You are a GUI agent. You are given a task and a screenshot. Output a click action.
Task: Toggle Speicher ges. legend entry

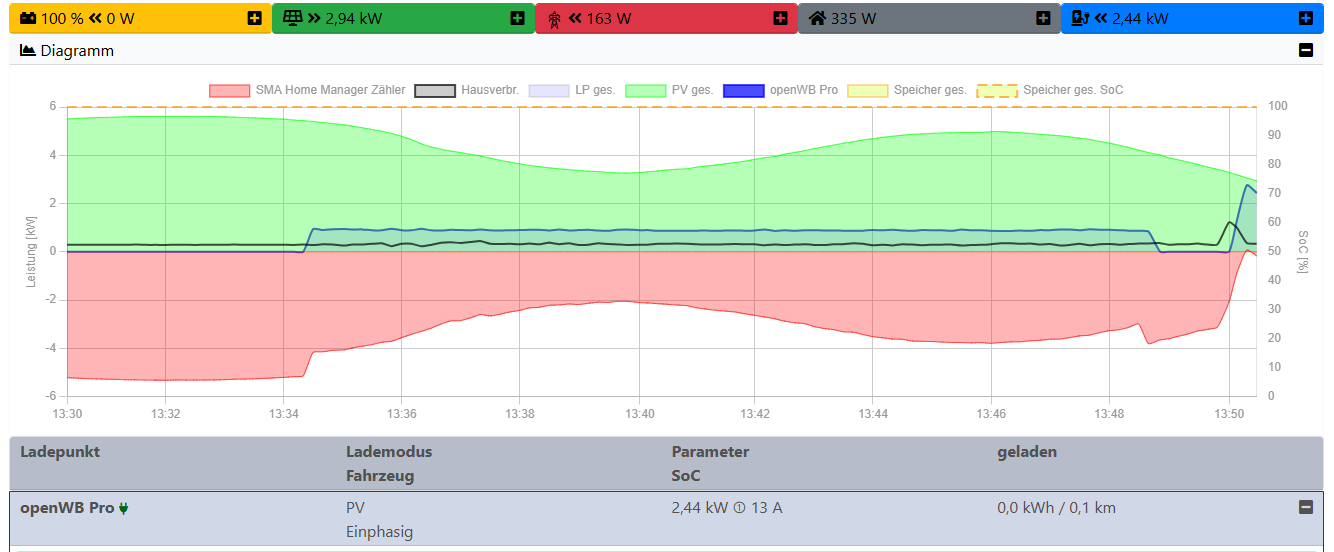tap(907, 90)
